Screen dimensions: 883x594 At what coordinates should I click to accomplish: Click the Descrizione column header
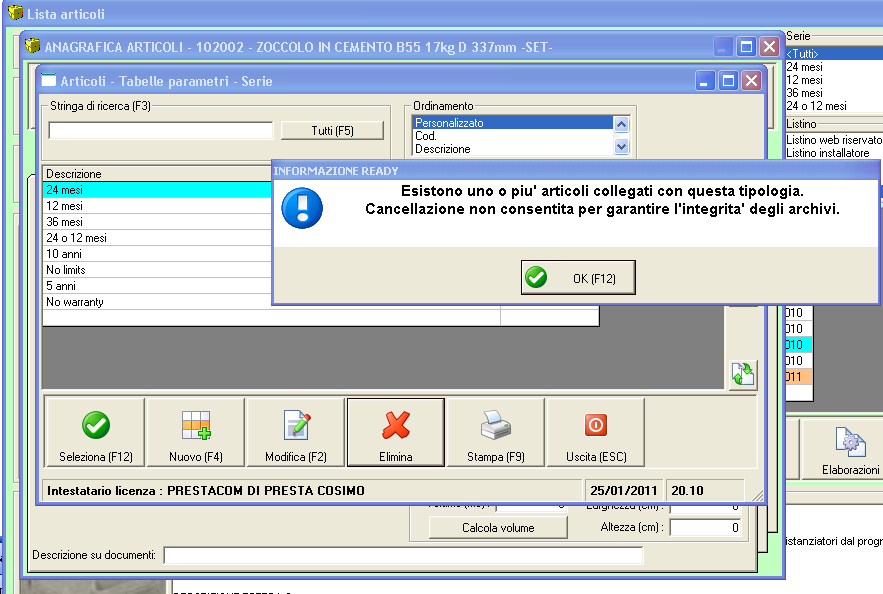point(157,173)
